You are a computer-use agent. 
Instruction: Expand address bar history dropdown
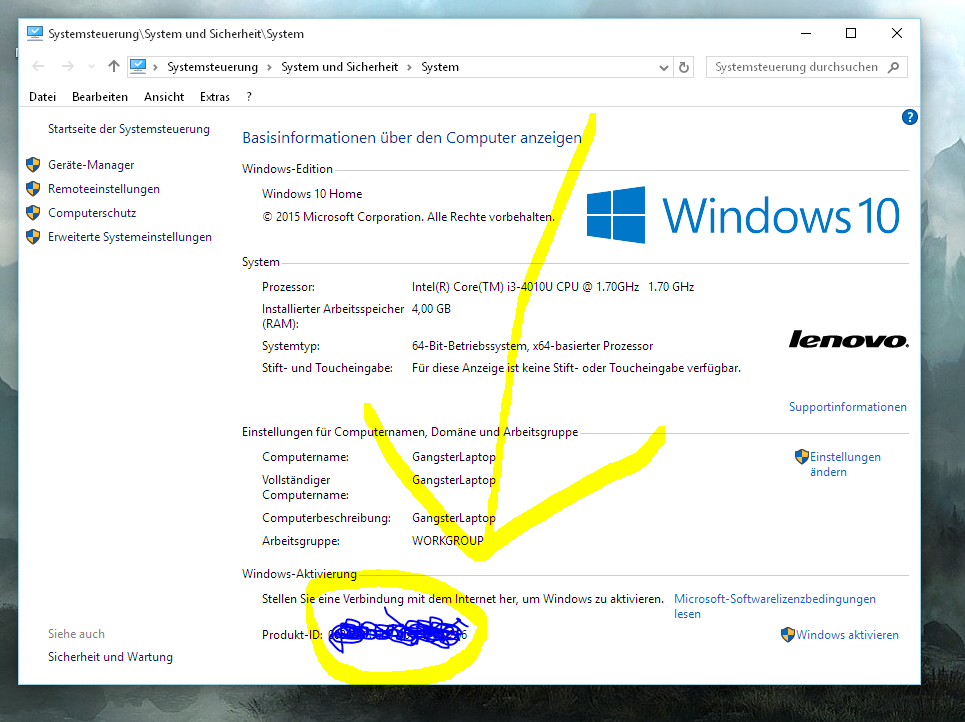pyautogui.click(x=663, y=67)
